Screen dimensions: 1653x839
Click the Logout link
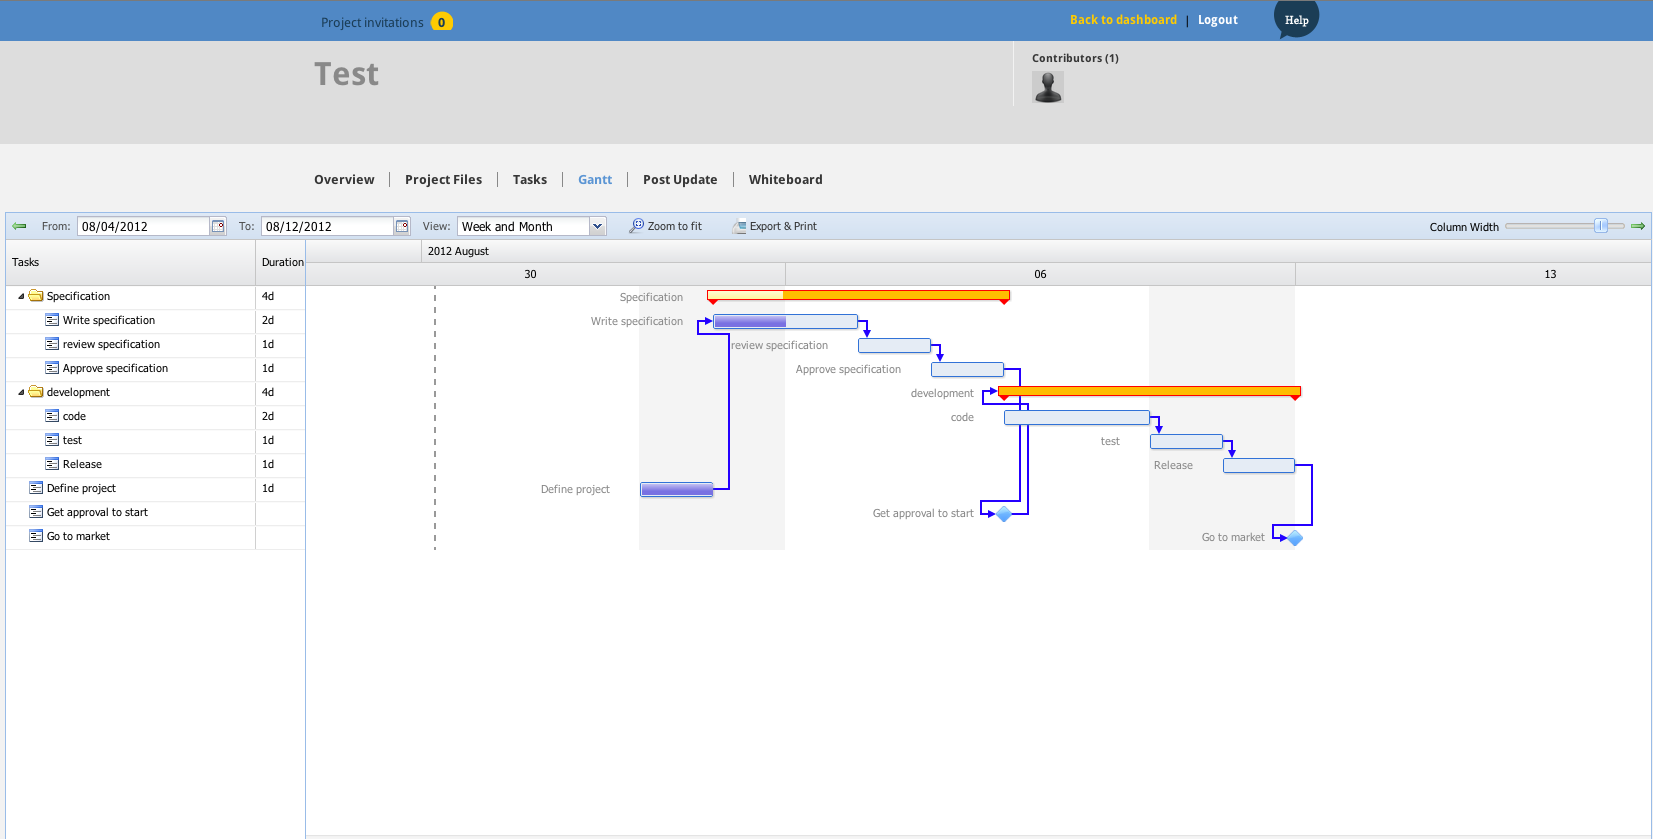click(1218, 20)
